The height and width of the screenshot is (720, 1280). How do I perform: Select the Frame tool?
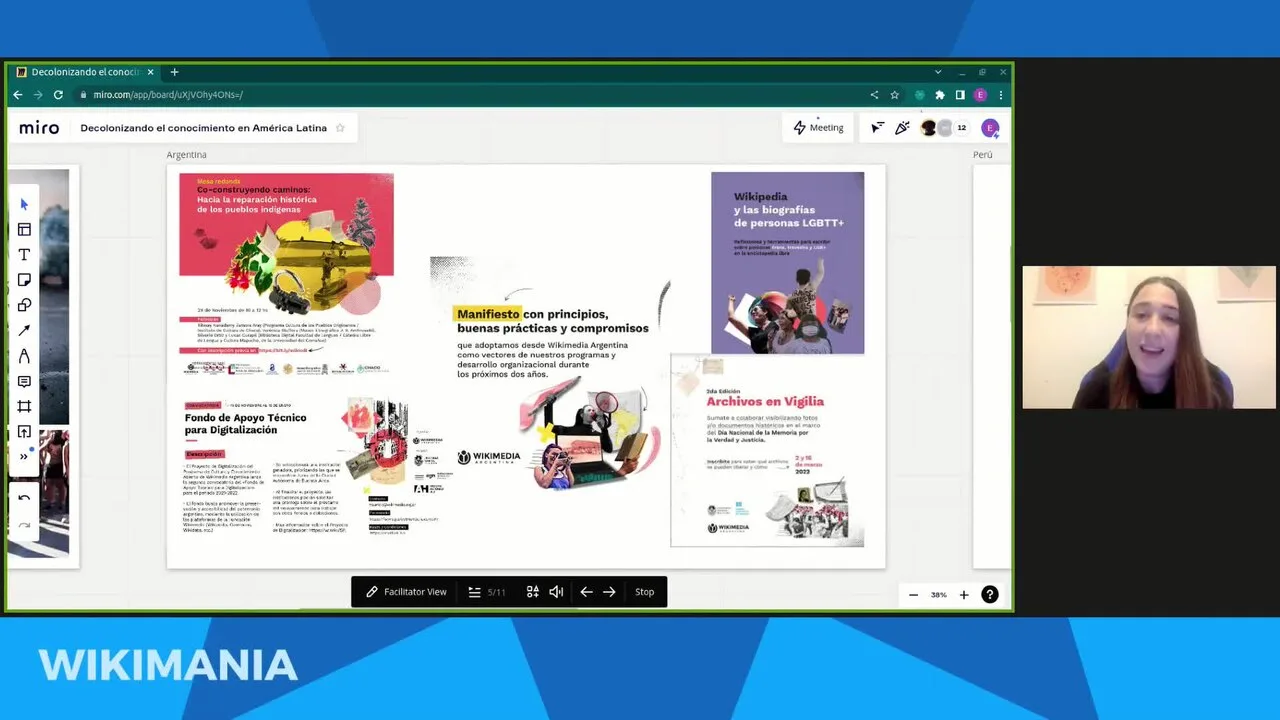(24, 406)
